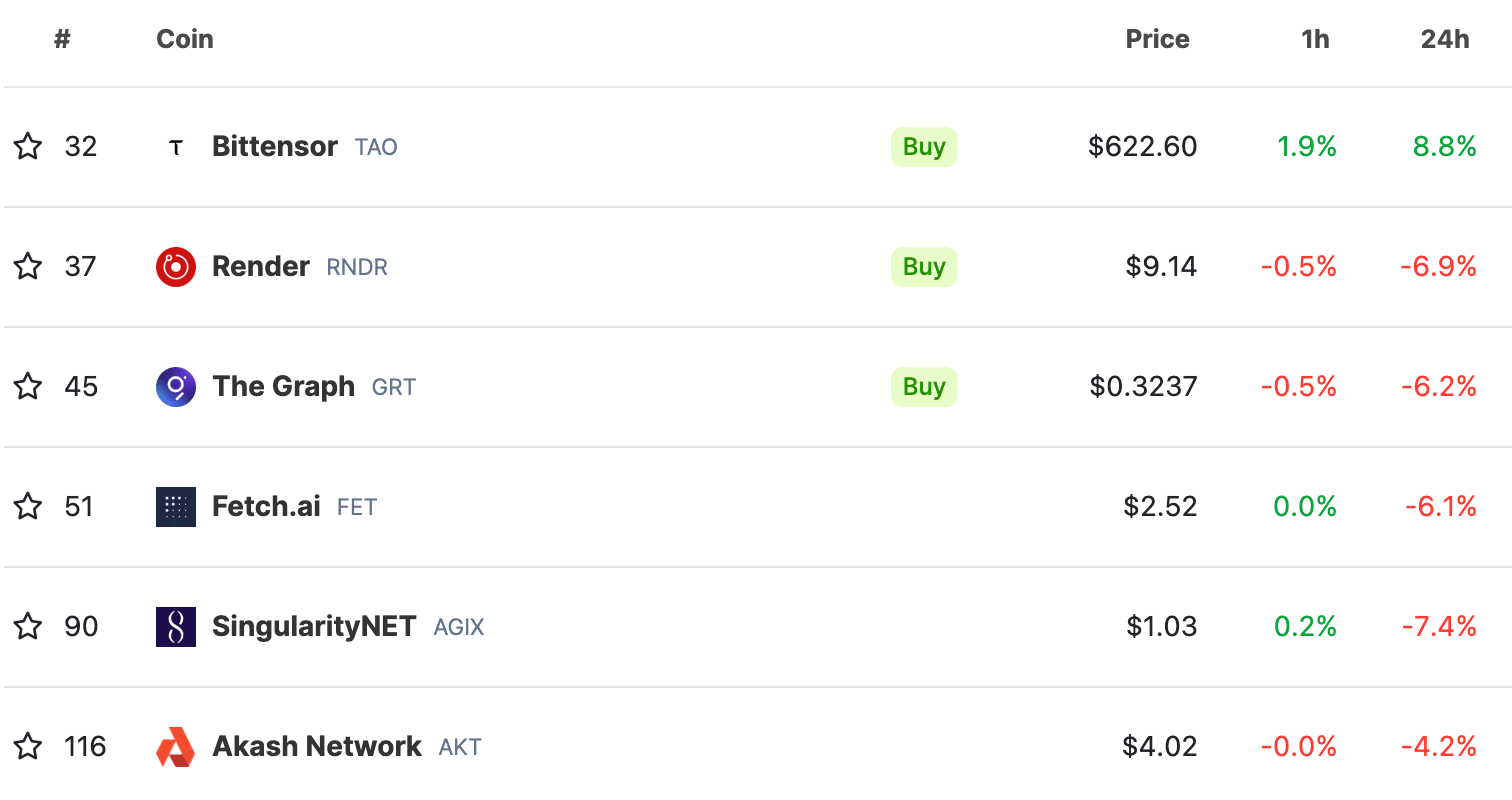Sort by the 1h column header
Screen dimensions: 1512x800
pyautogui.click(x=1315, y=39)
